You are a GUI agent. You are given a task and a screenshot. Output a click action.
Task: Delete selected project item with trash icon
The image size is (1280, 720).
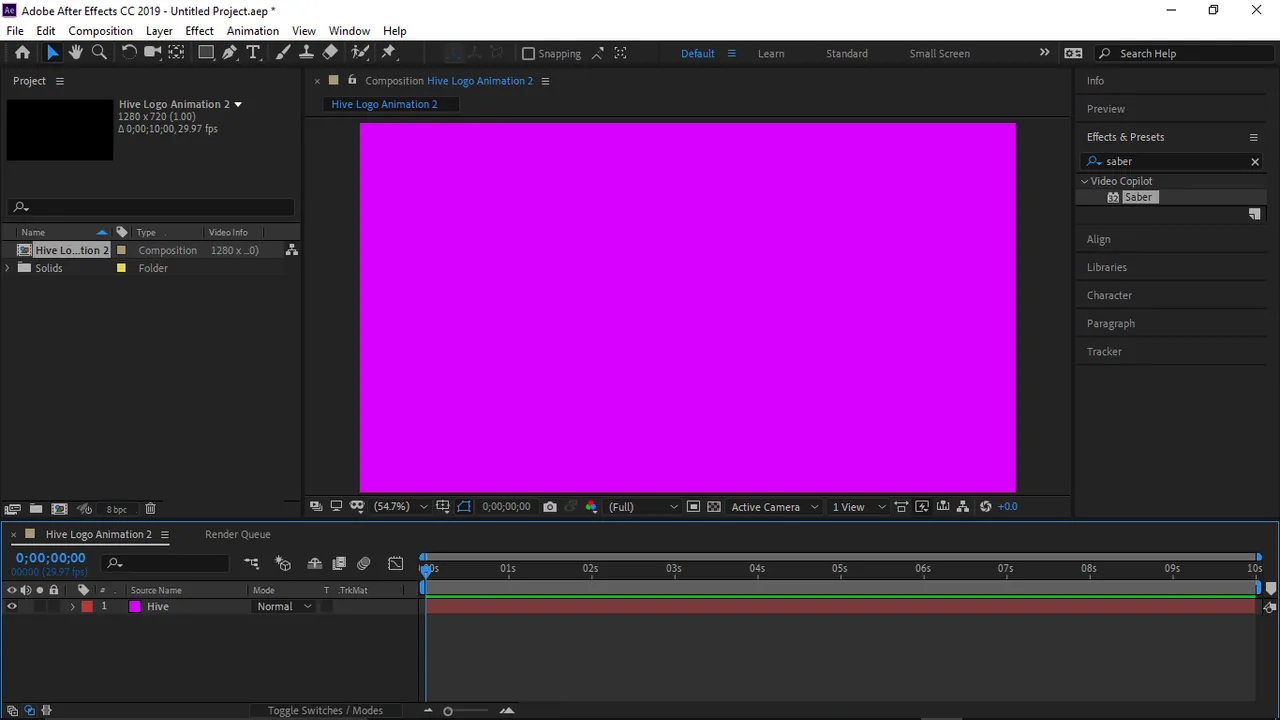pos(150,509)
